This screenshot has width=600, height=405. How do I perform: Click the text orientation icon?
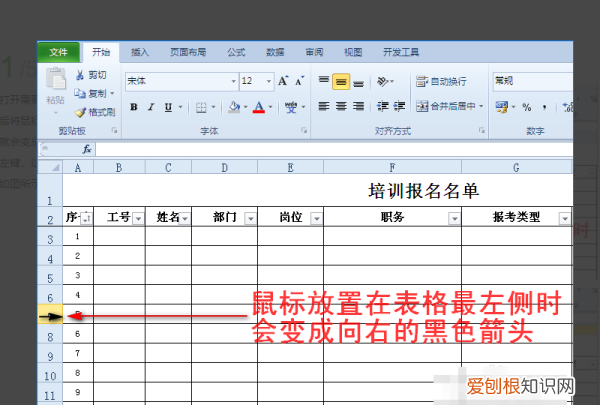(383, 81)
